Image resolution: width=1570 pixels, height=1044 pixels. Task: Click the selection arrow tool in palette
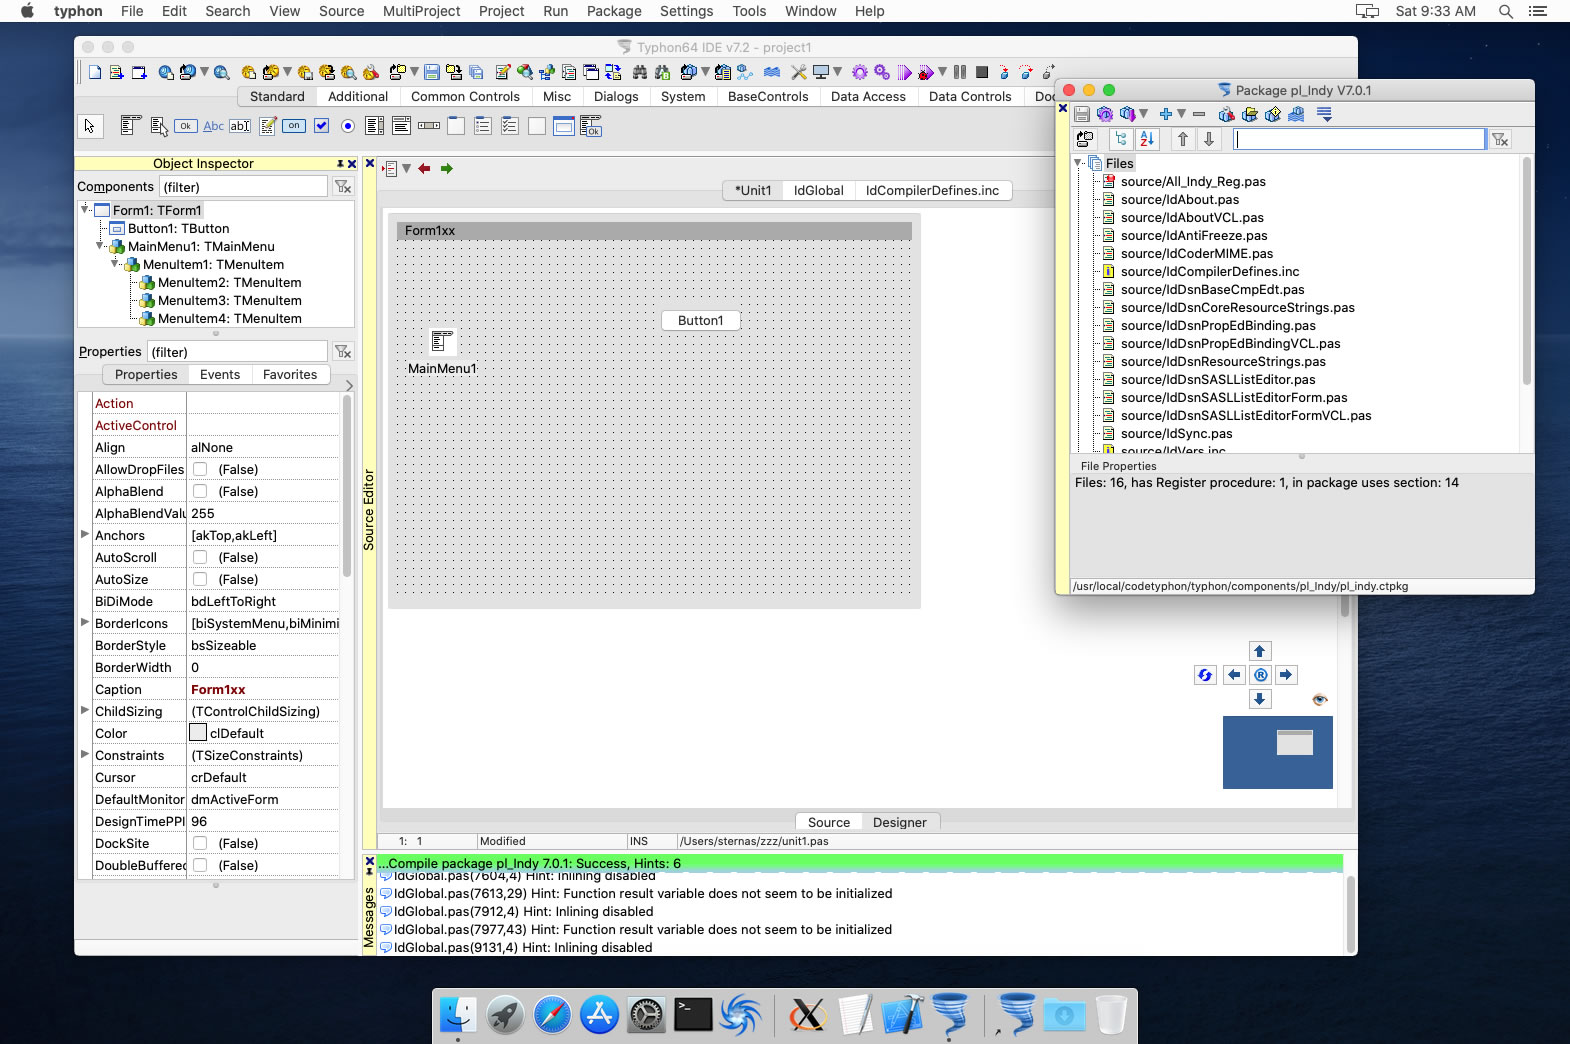[x=89, y=126]
